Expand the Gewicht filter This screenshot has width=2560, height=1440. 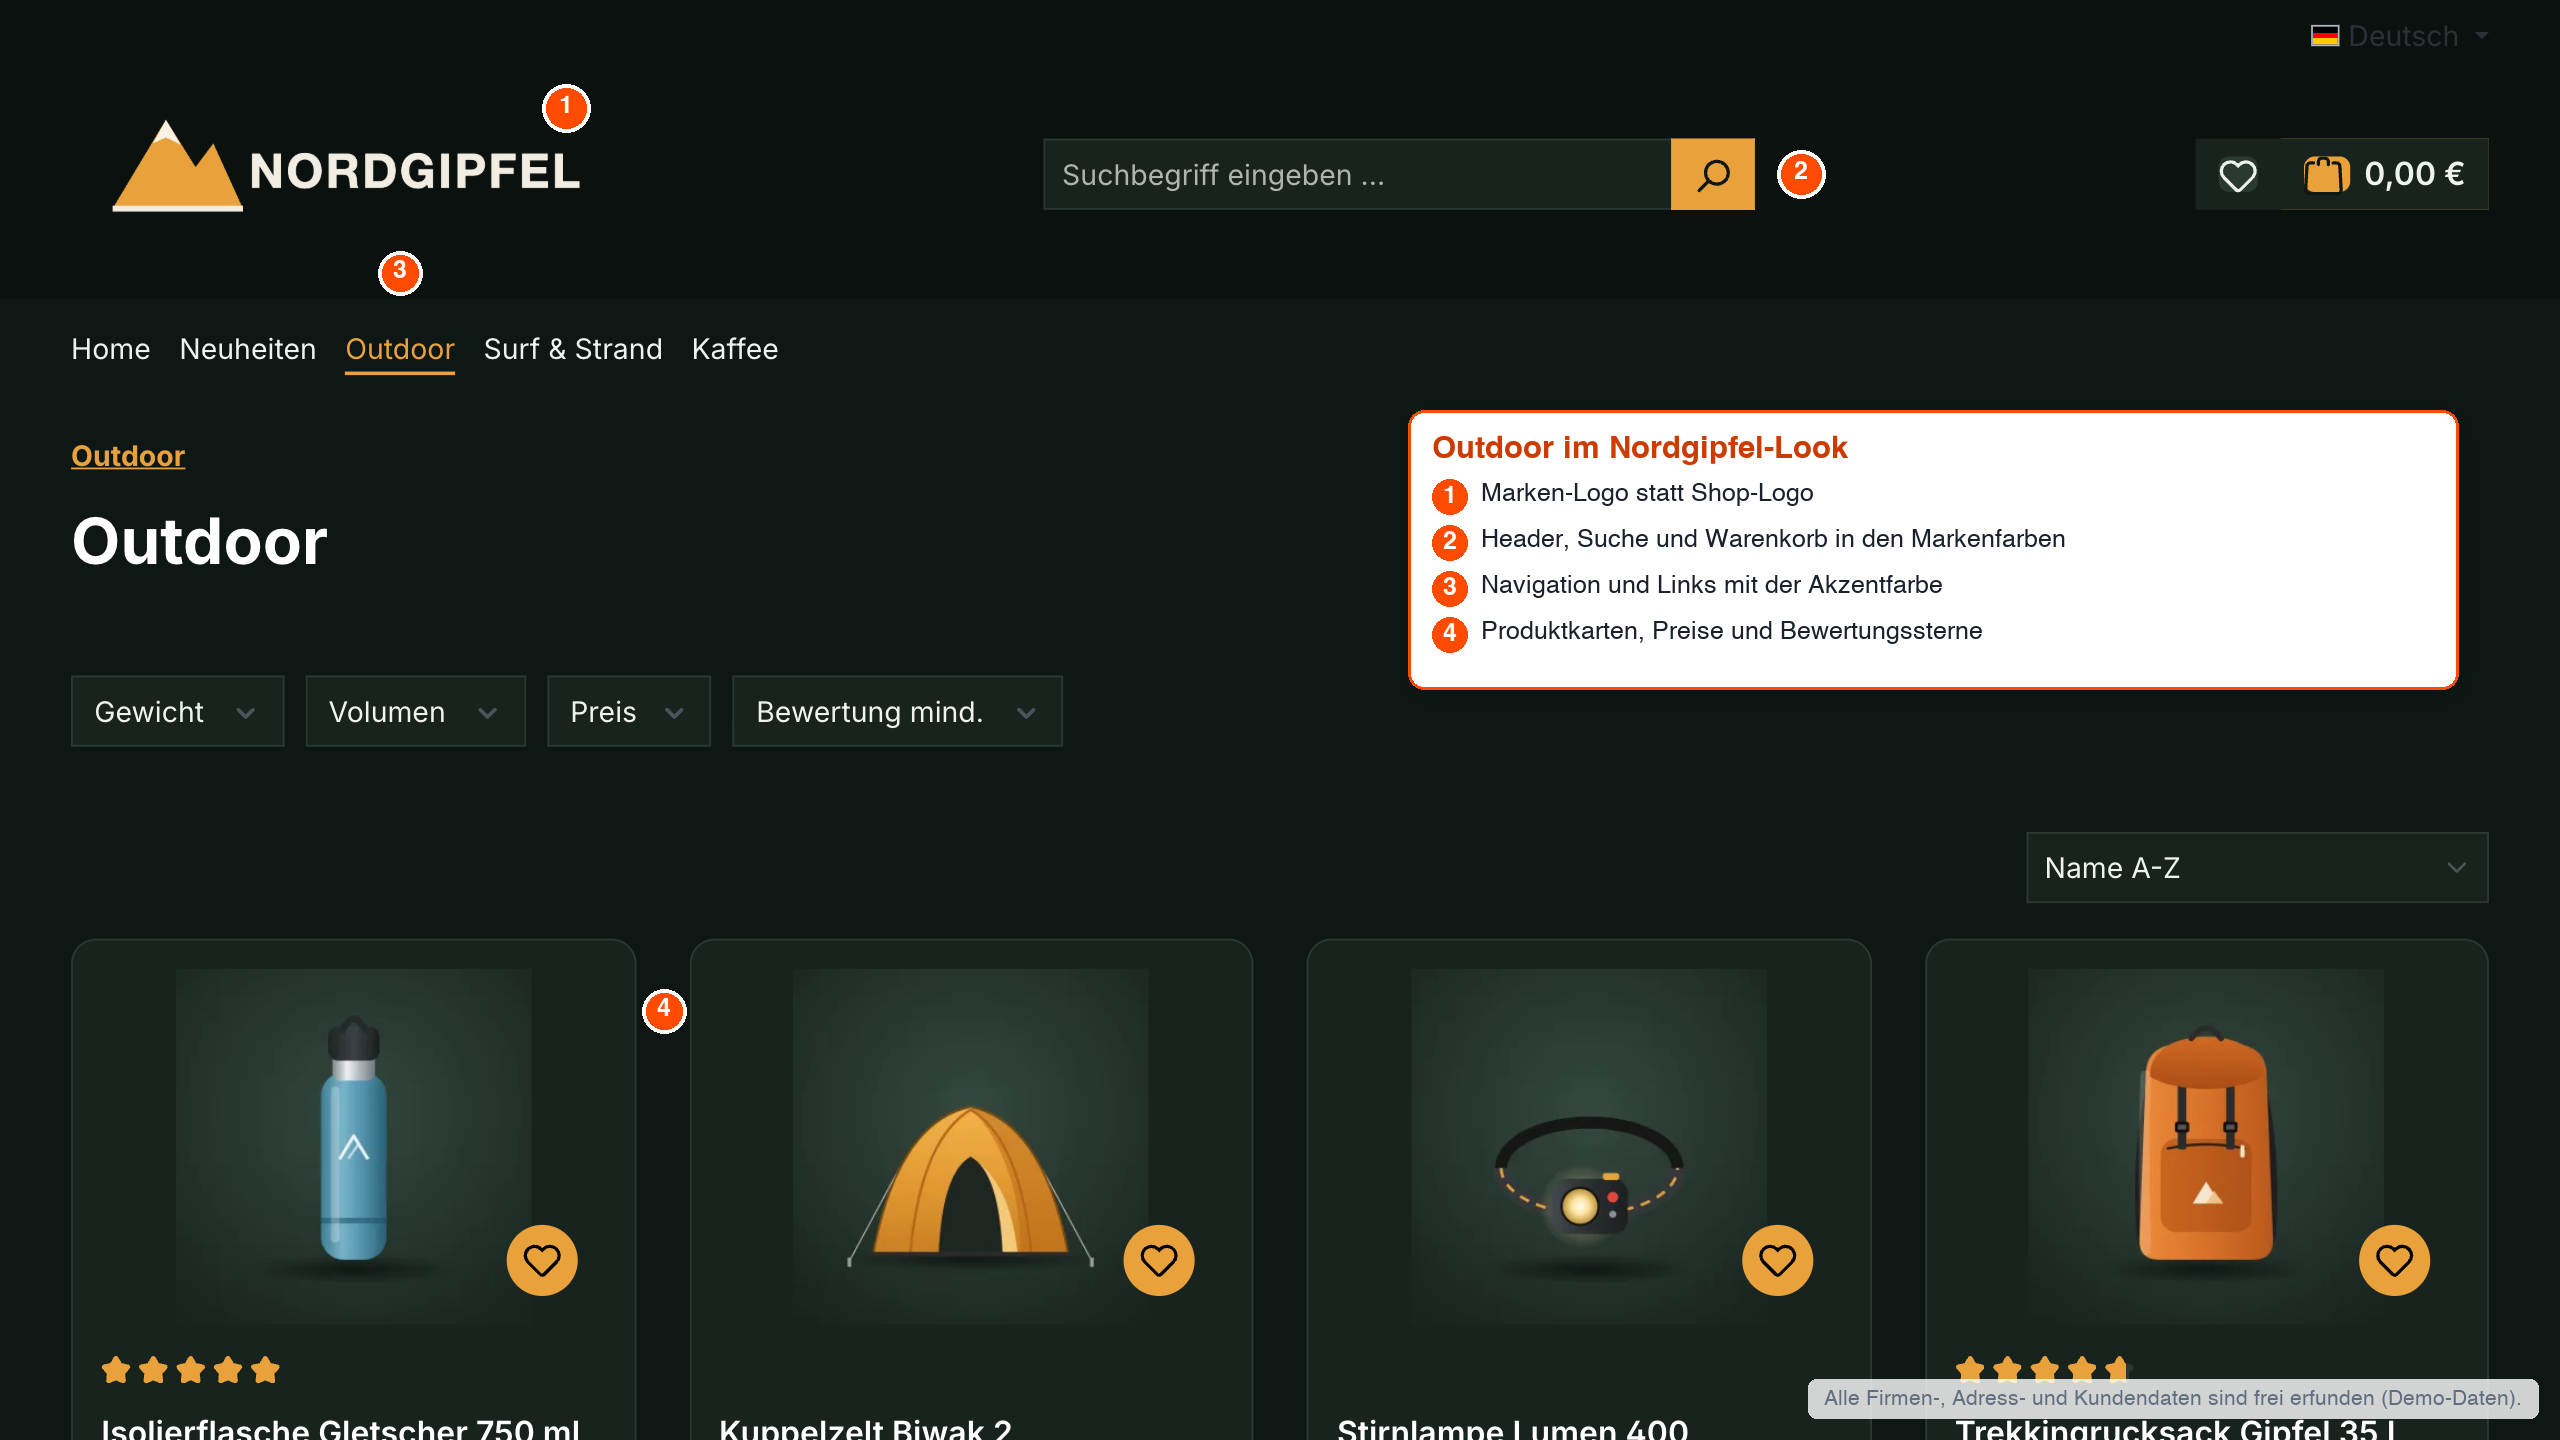(177, 711)
